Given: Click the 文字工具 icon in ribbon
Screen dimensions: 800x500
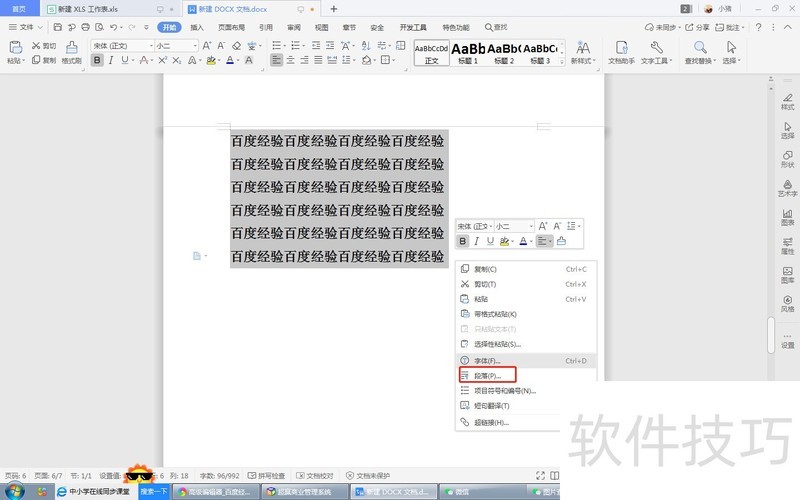Looking at the screenshot, I should click(x=656, y=51).
